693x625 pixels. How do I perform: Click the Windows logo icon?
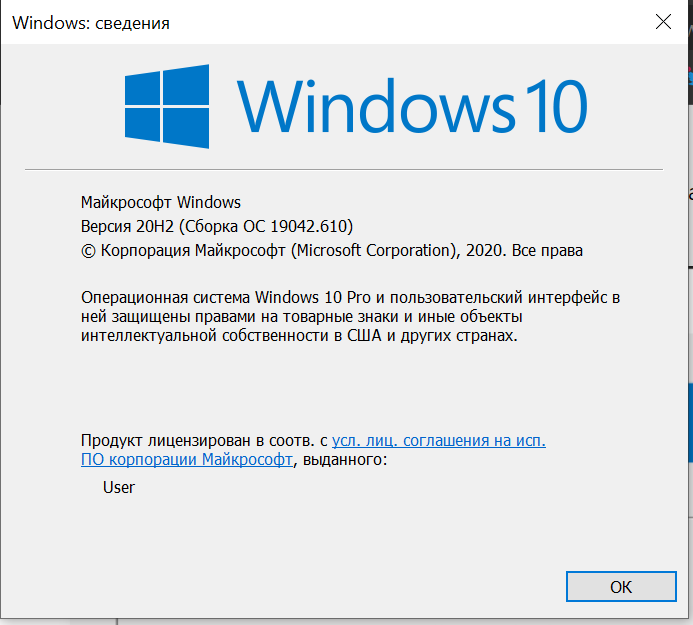167,106
